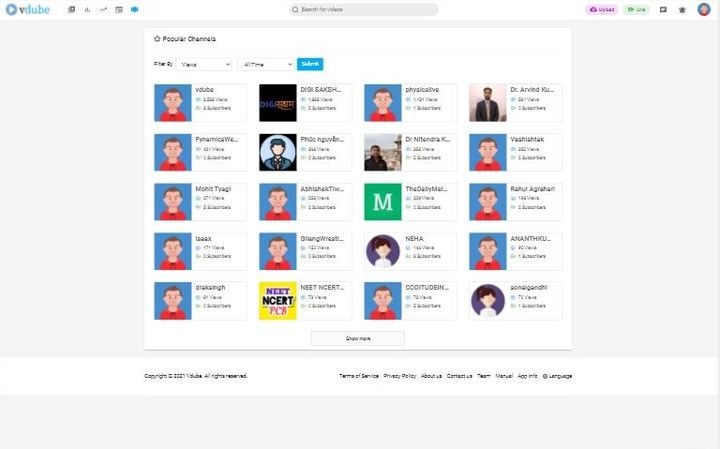
Task: Open the latest videos stack icon in header
Action: click(x=71, y=9)
